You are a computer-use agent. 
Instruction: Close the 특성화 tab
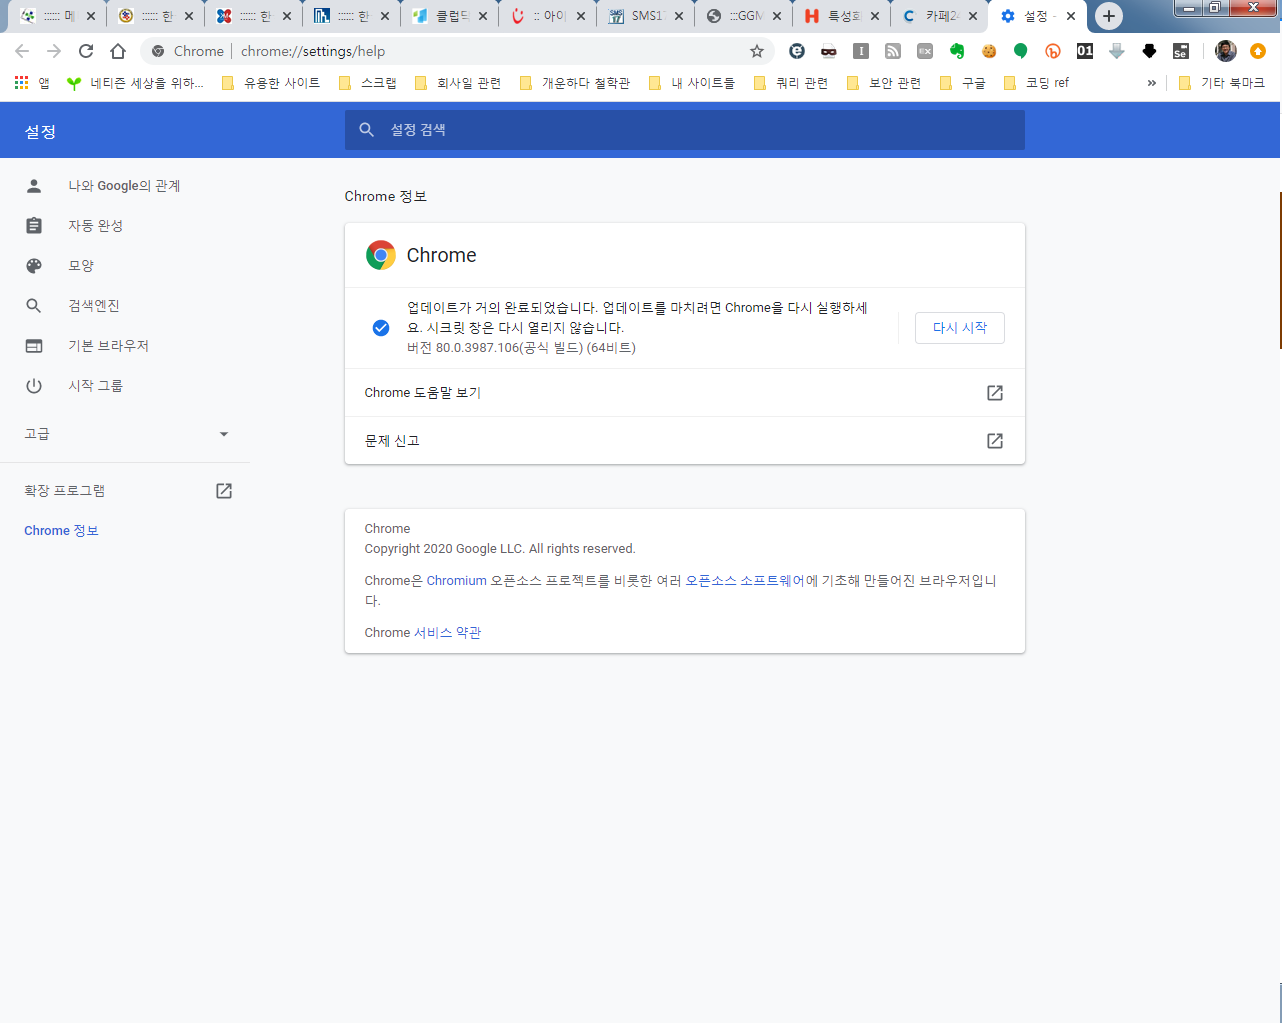coord(875,16)
